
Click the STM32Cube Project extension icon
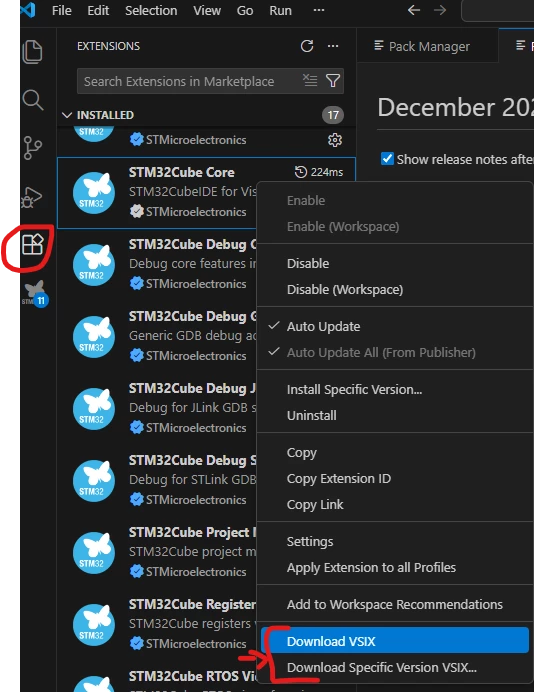click(94, 553)
